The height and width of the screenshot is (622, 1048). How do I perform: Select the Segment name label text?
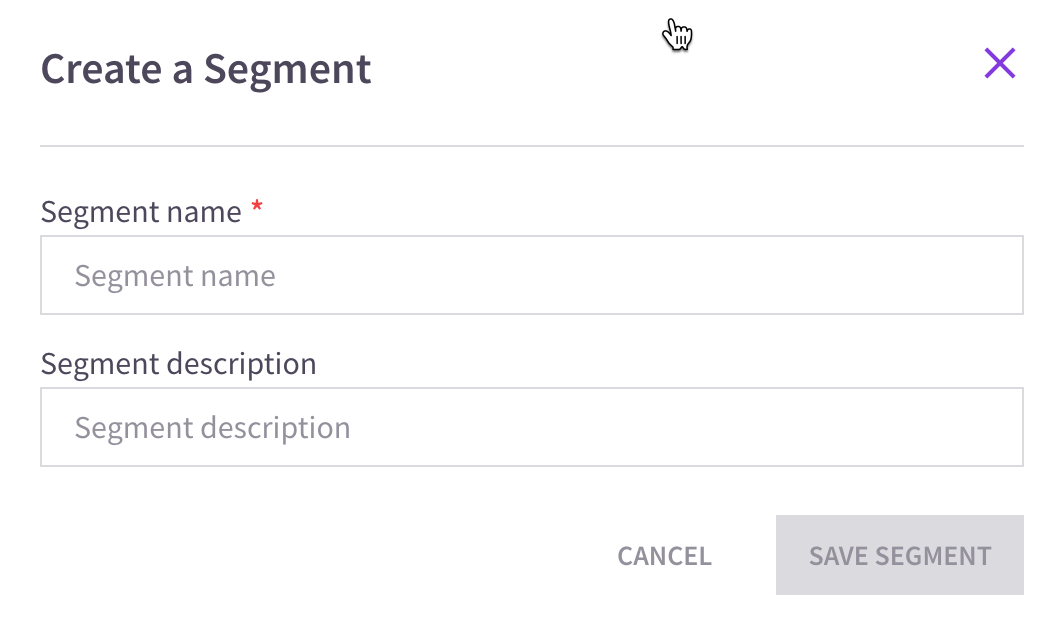pyautogui.click(x=141, y=212)
